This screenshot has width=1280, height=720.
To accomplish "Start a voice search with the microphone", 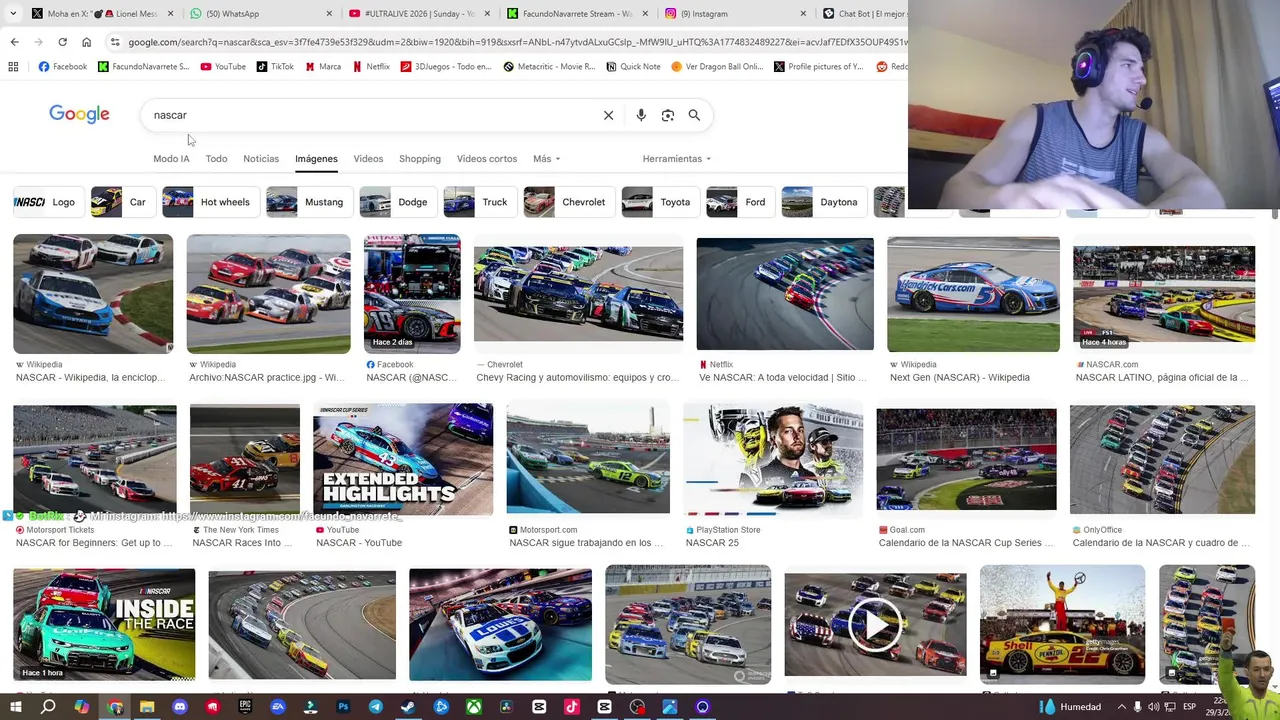I will (x=641, y=115).
